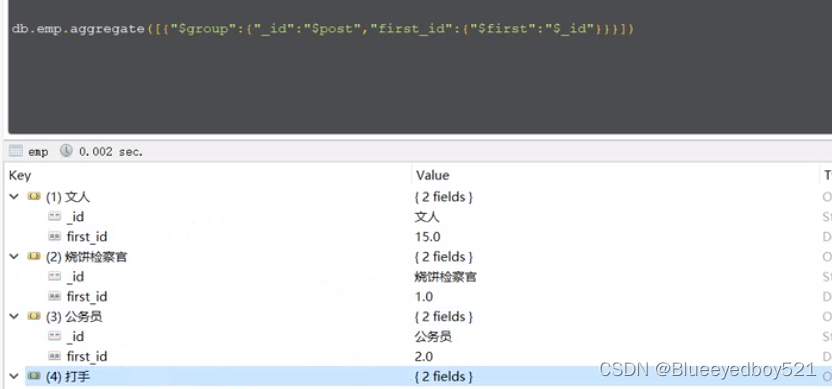The image size is (832, 389).
Task: Select the (2) 烧饼检察官 row label
Action: pyautogui.click(x=86, y=257)
